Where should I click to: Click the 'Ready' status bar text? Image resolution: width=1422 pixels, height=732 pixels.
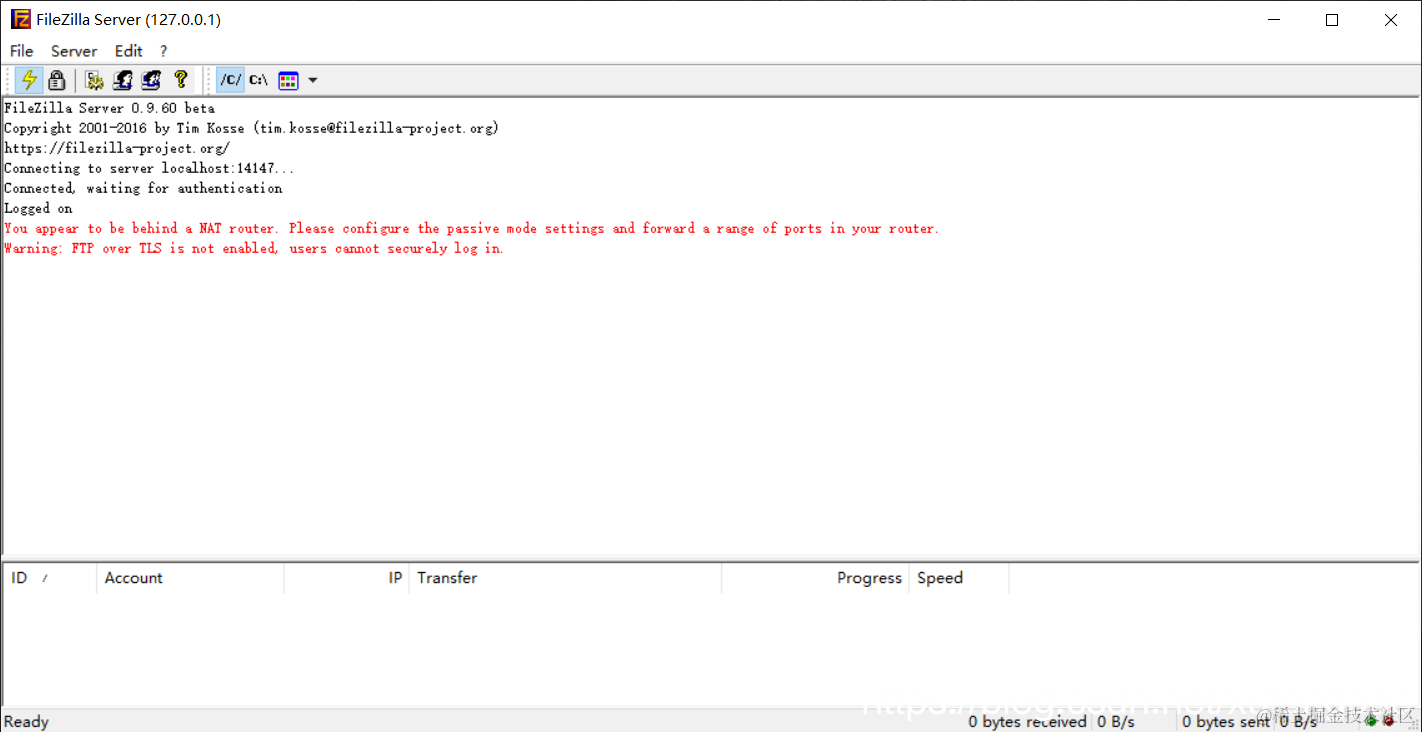click(26, 721)
